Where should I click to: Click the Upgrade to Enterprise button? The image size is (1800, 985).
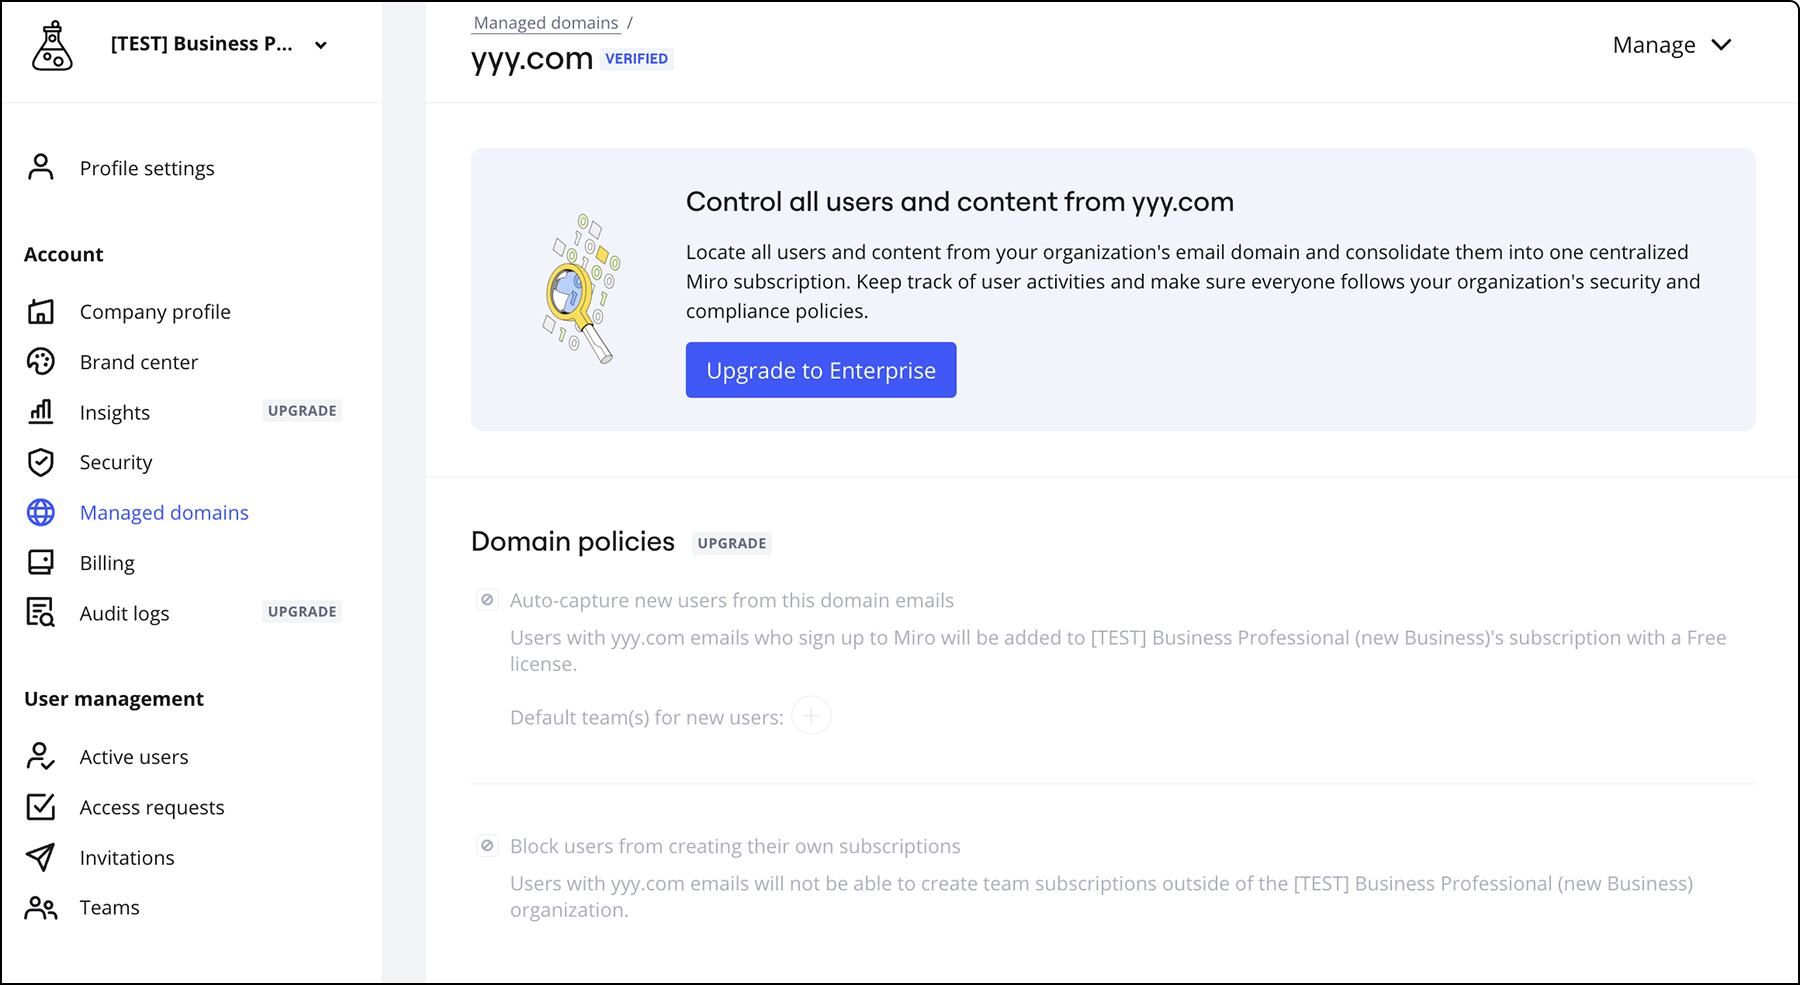click(x=820, y=370)
